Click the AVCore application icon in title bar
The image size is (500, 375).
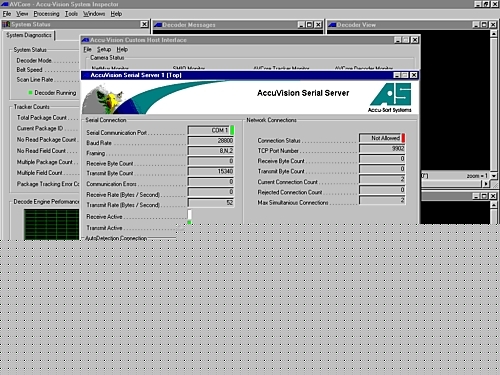4,4
